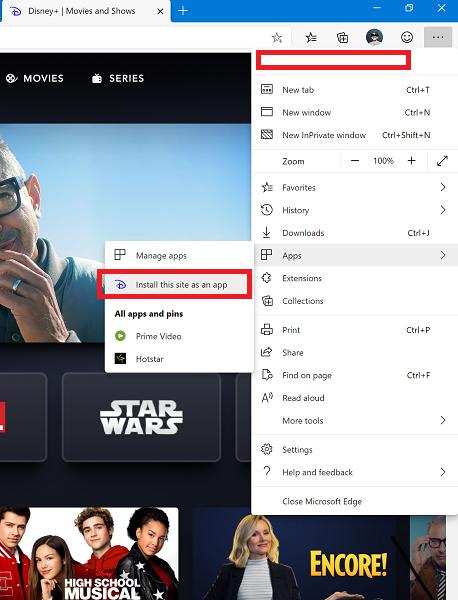Open the Downloads menu entry
The width and height of the screenshot is (458, 600).
click(x=356, y=233)
